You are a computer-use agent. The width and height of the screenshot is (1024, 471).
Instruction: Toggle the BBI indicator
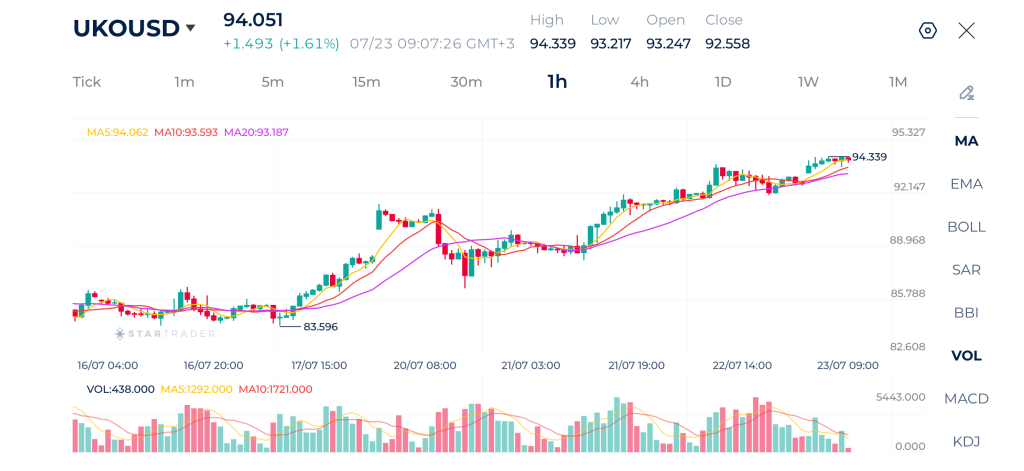(x=967, y=313)
